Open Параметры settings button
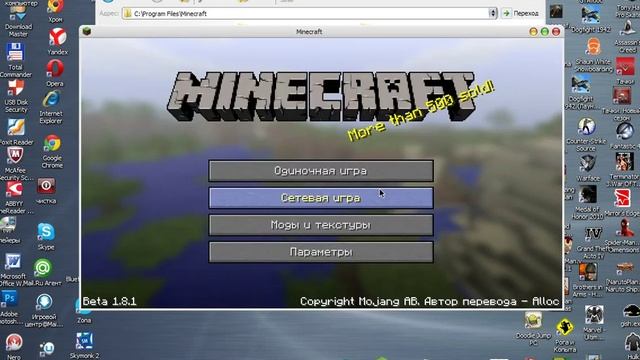 pyautogui.click(x=321, y=252)
